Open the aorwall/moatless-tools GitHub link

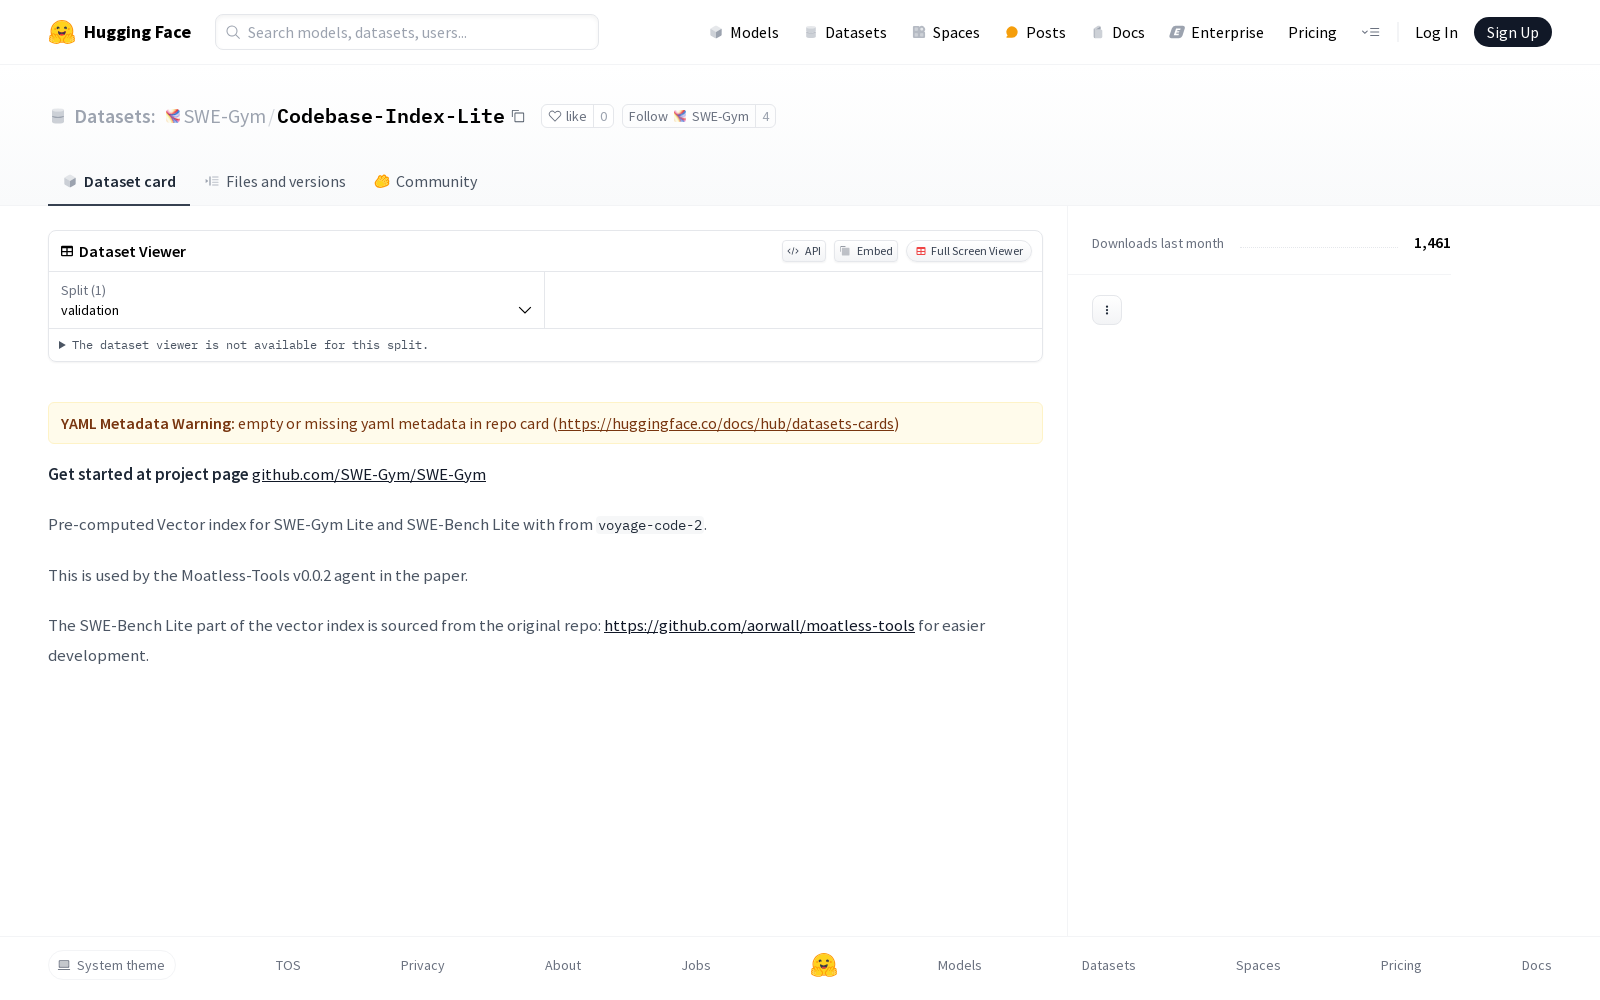coord(759,625)
